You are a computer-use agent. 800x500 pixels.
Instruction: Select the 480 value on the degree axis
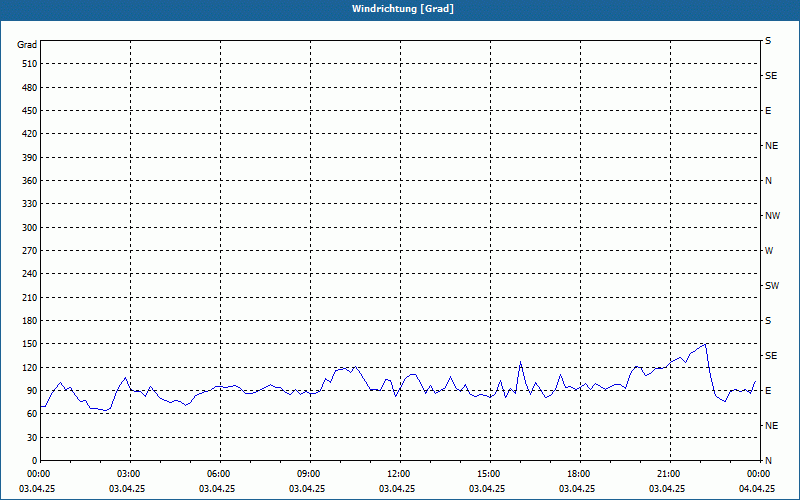pyautogui.click(x=30, y=87)
